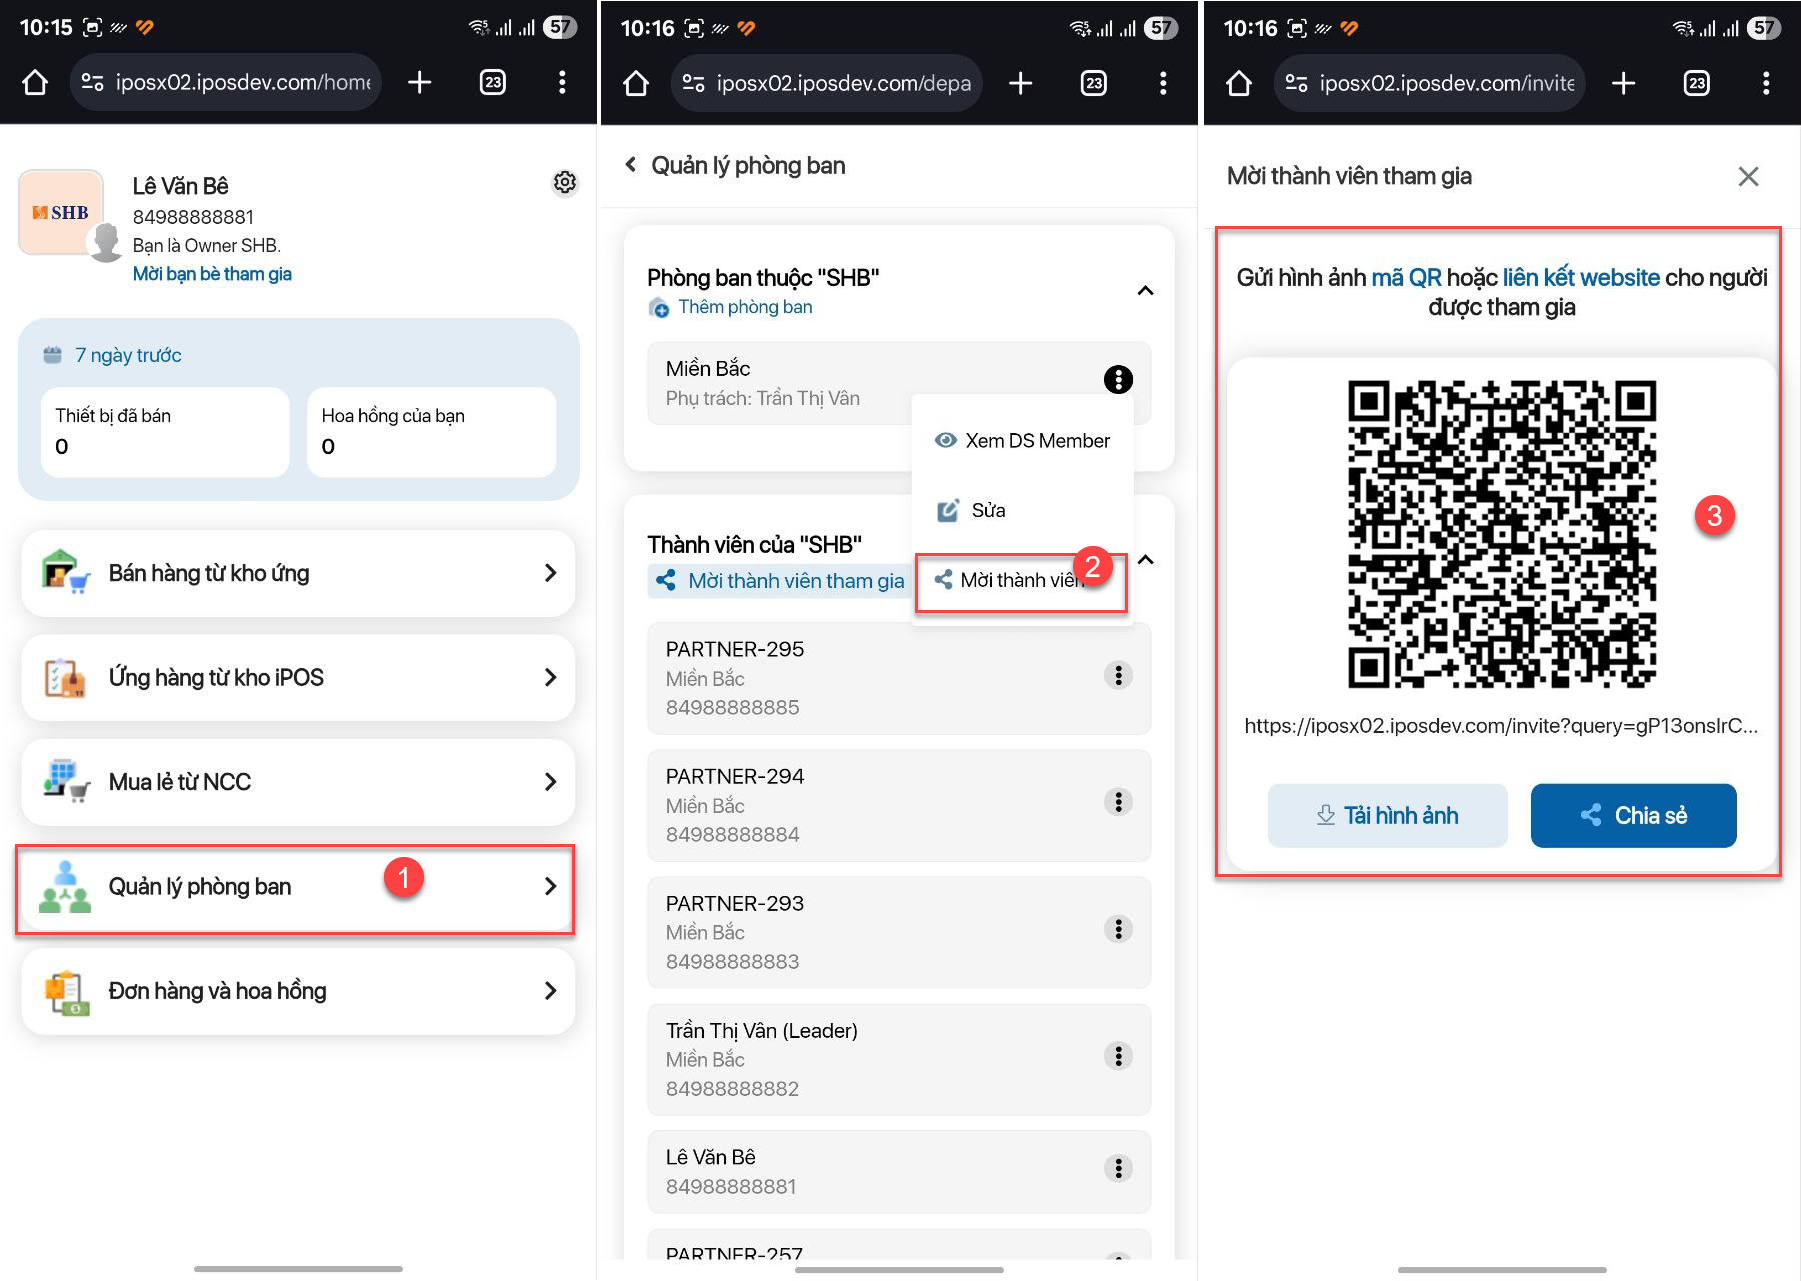The height and width of the screenshot is (1281, 1801).
Task: Click Chia sẻ button
Action: point(1633,816)
